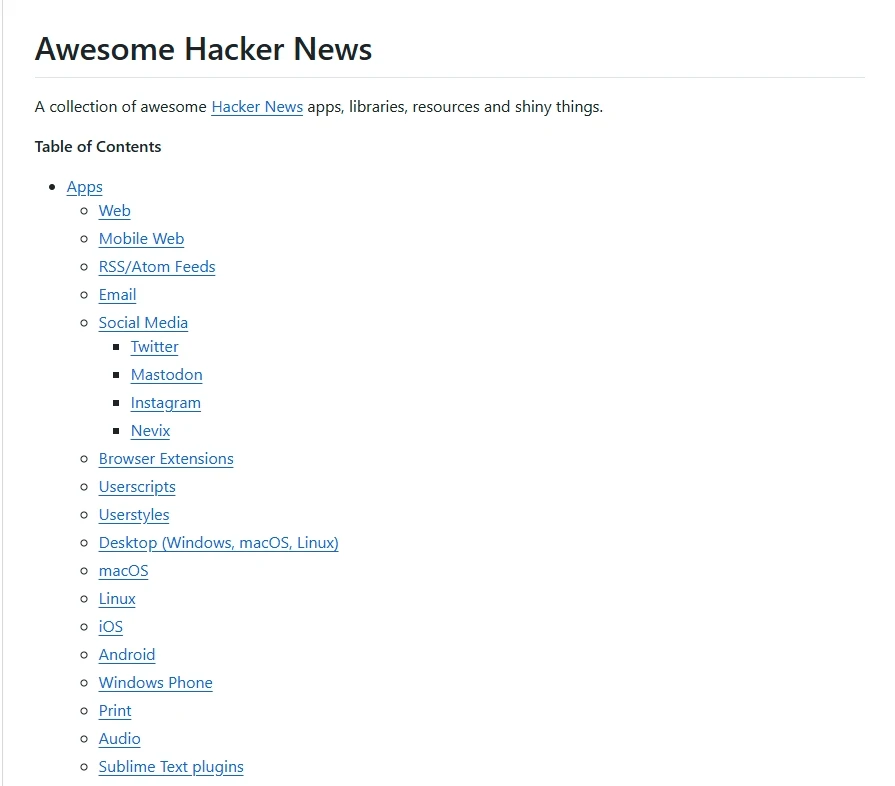
Task: Open Desktop (Windows, macOS, Linux) link
Action: (x=218, y=543)
